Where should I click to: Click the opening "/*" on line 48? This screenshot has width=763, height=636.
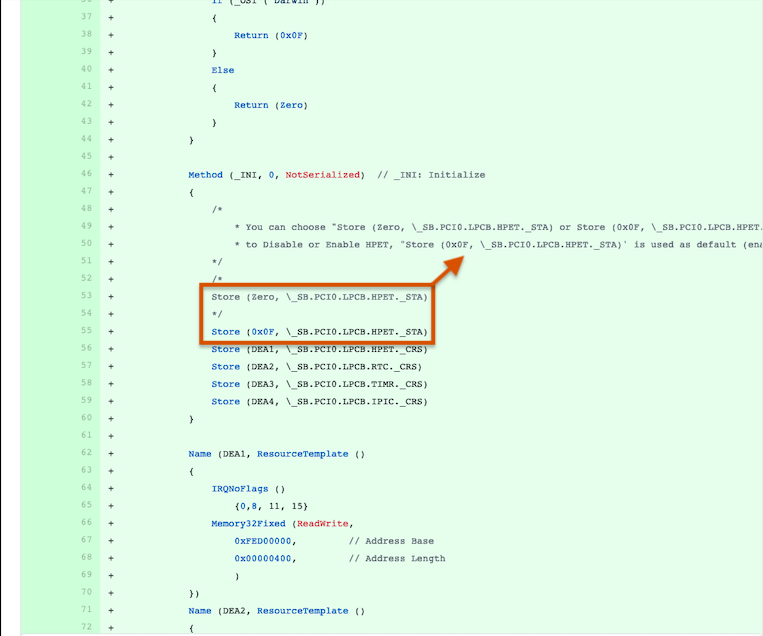pos(217,209)
